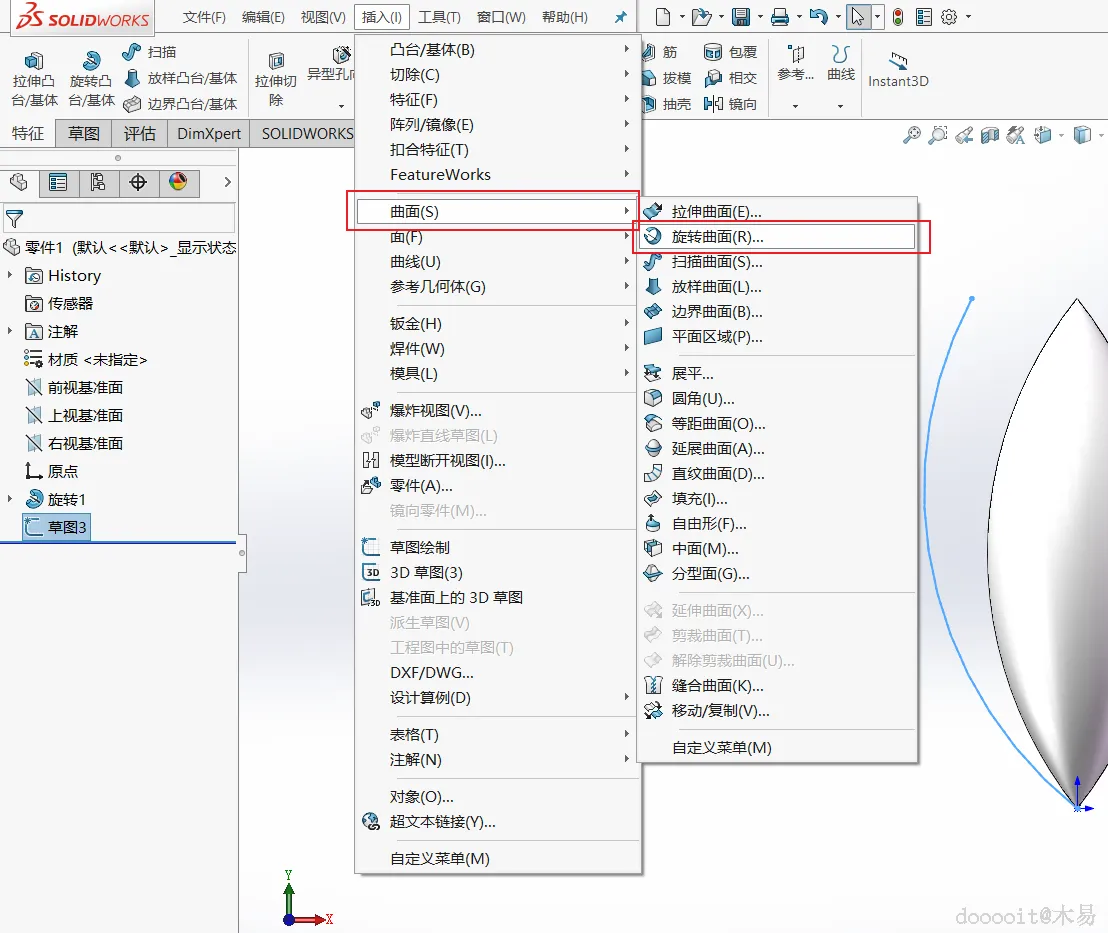Viewport: 1108px width, 933px height.
Task: Switch to the 草图 Sketch tab
Action: point(83,134)
